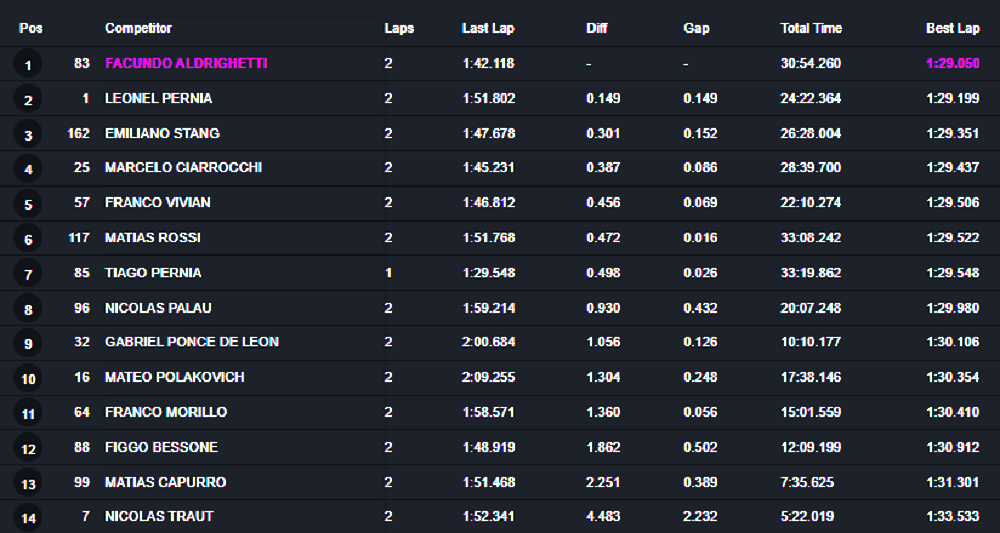Click position 14 circle badge

[28, 519]
